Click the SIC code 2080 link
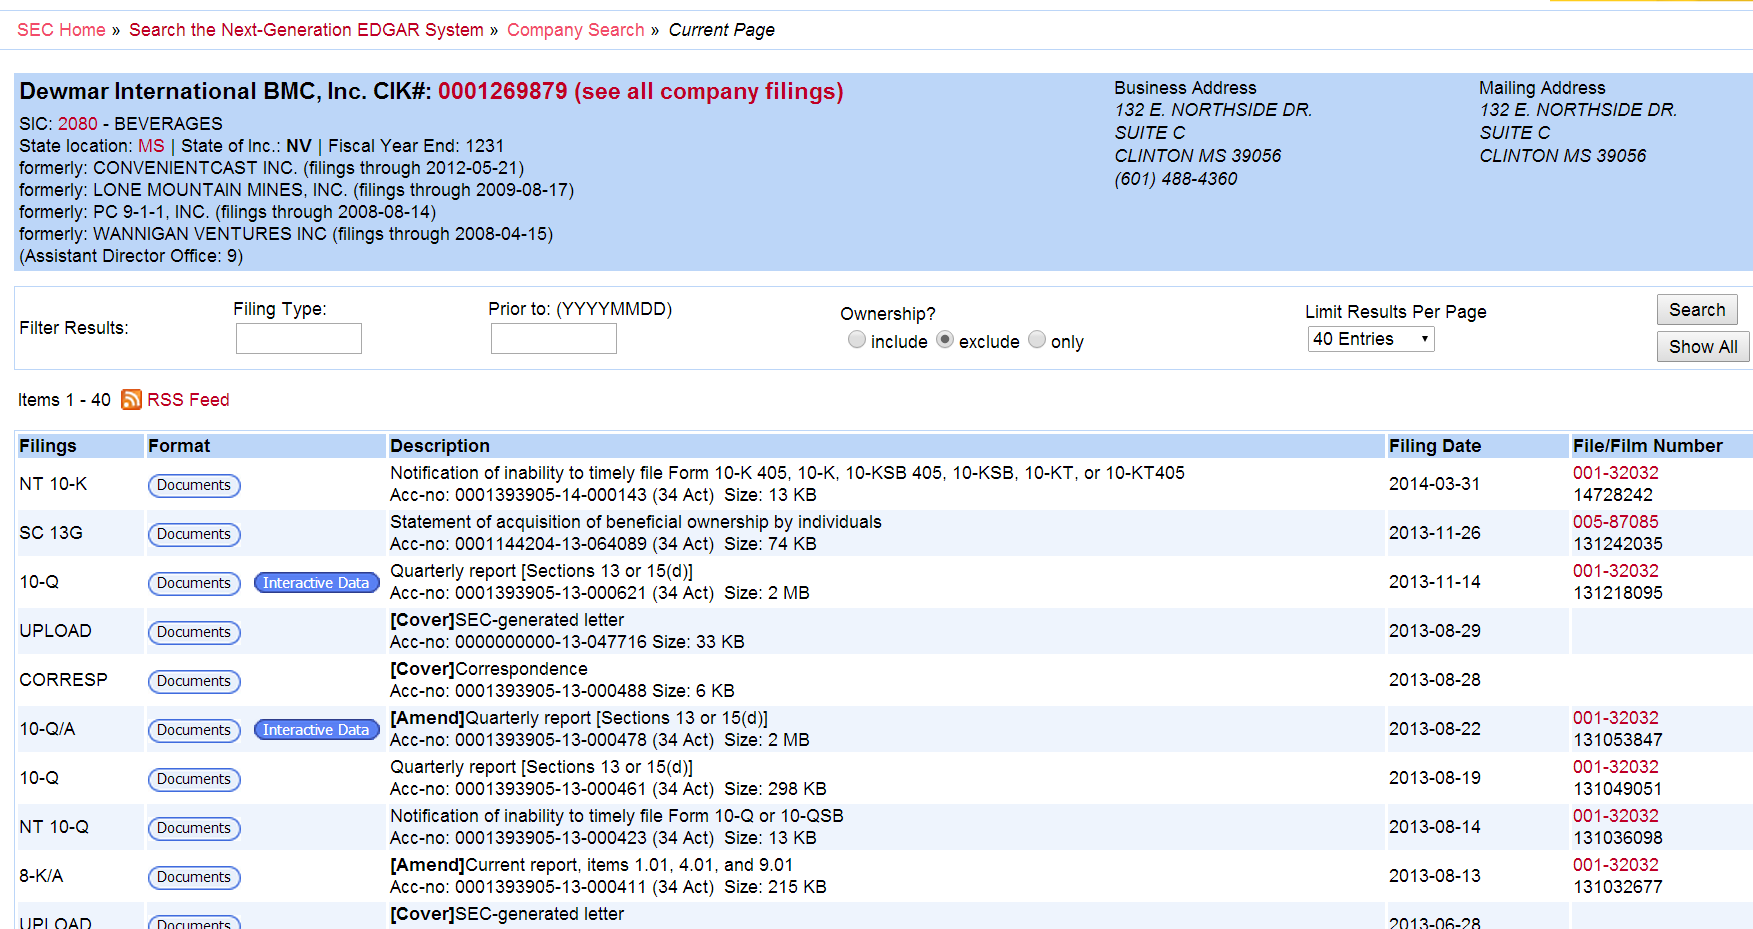1753x929 pixels. [x=78, y=124]
